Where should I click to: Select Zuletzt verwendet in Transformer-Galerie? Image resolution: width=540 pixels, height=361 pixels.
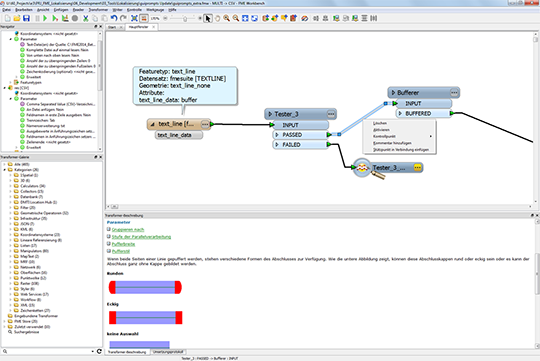pos(32,327)
